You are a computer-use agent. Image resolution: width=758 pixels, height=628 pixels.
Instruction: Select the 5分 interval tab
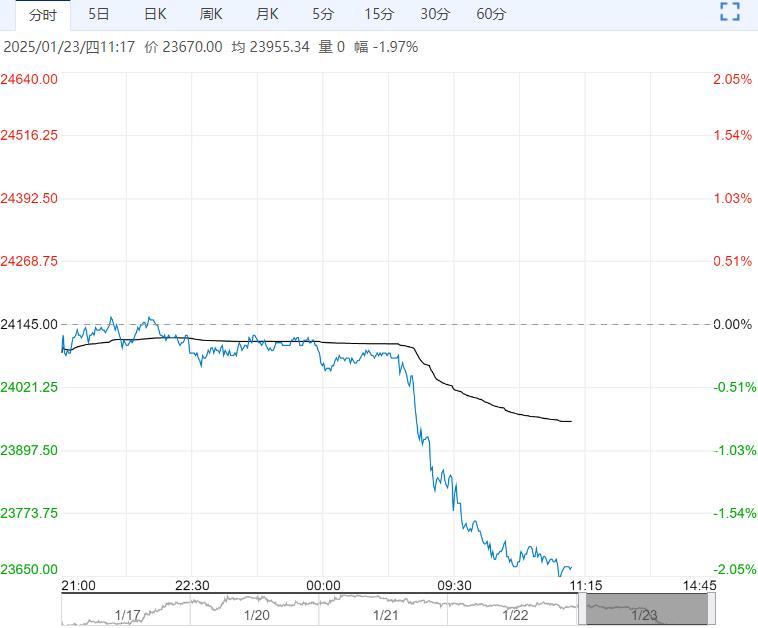(323, 14)
